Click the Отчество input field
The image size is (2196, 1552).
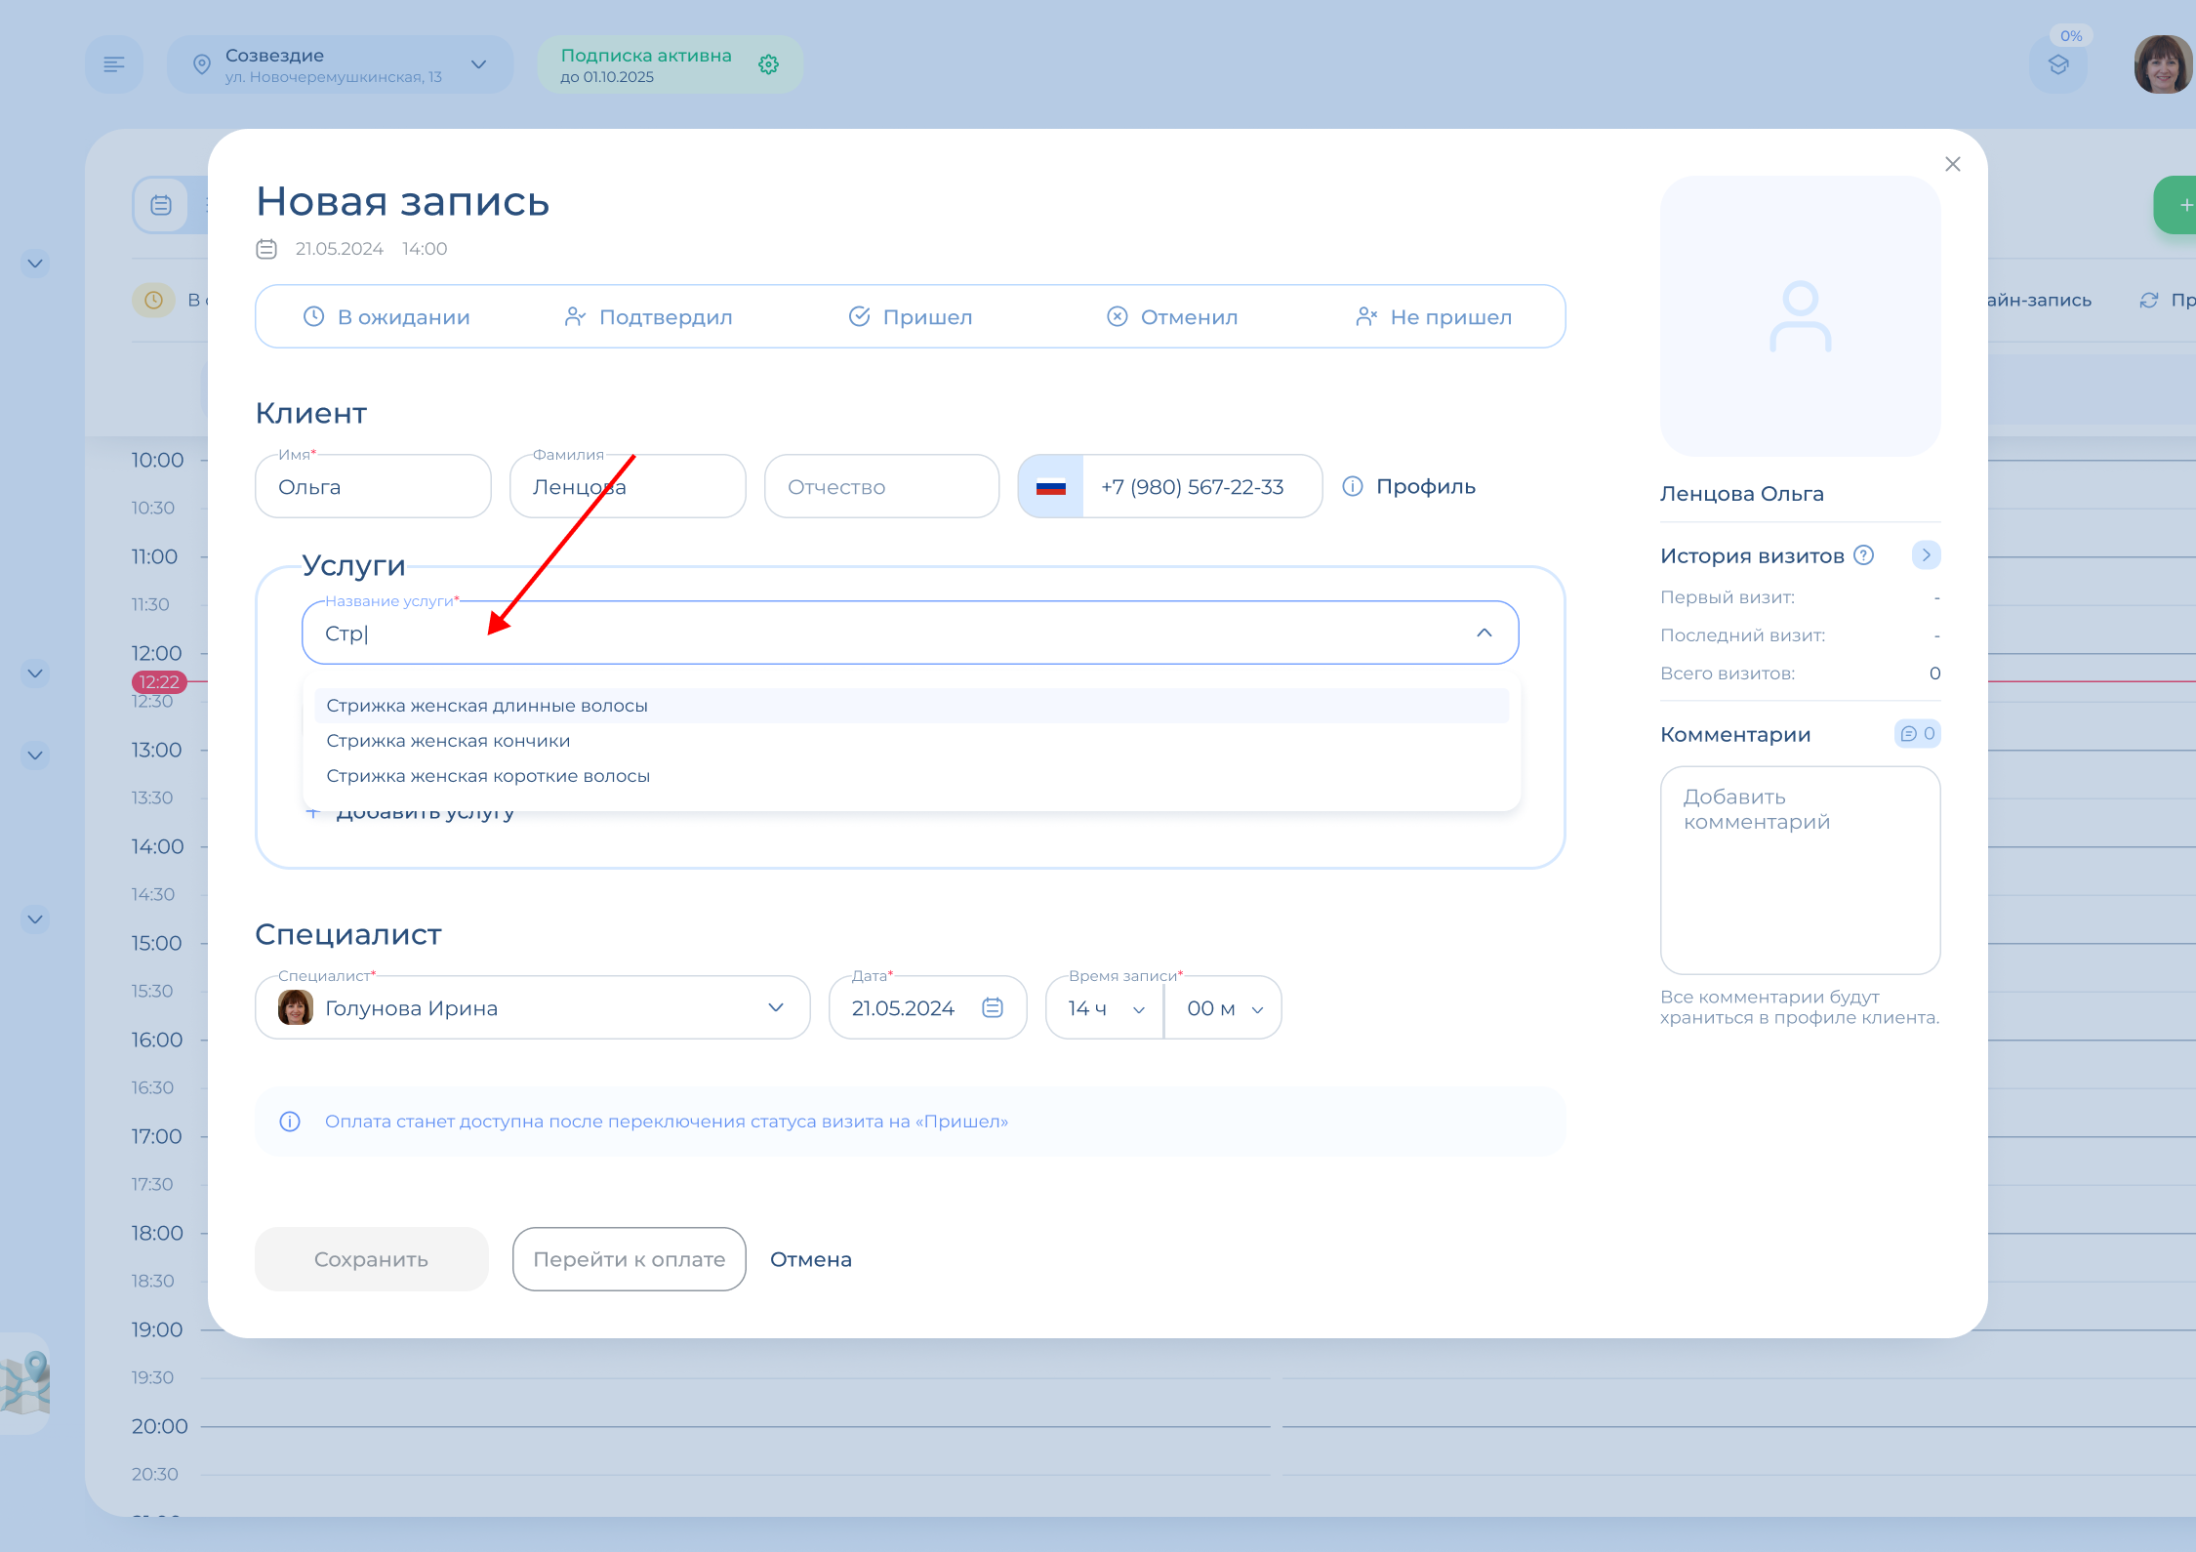pos(881,487)
